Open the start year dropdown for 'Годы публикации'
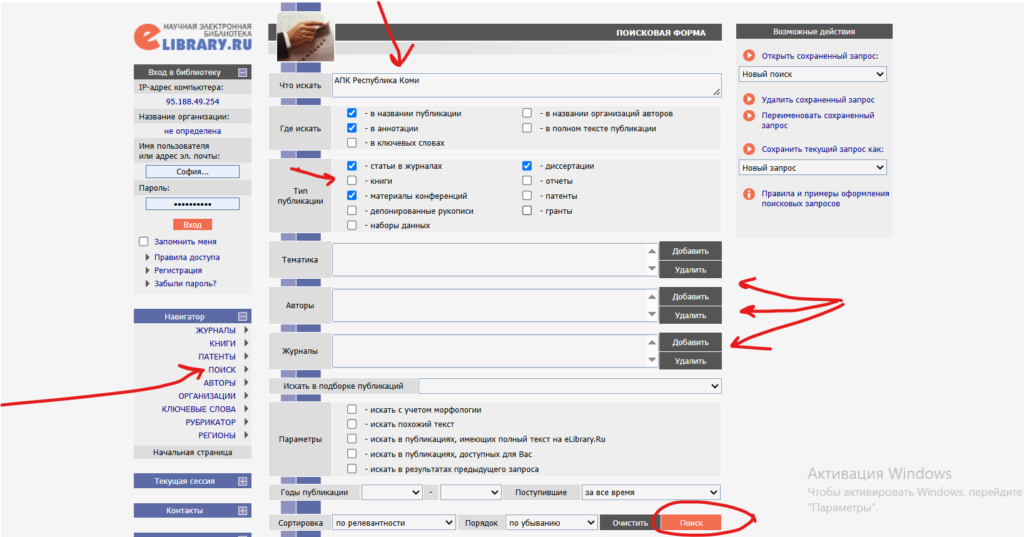Image resolution: width=1024 pixels, height=537 pixels. pos(392,493)
